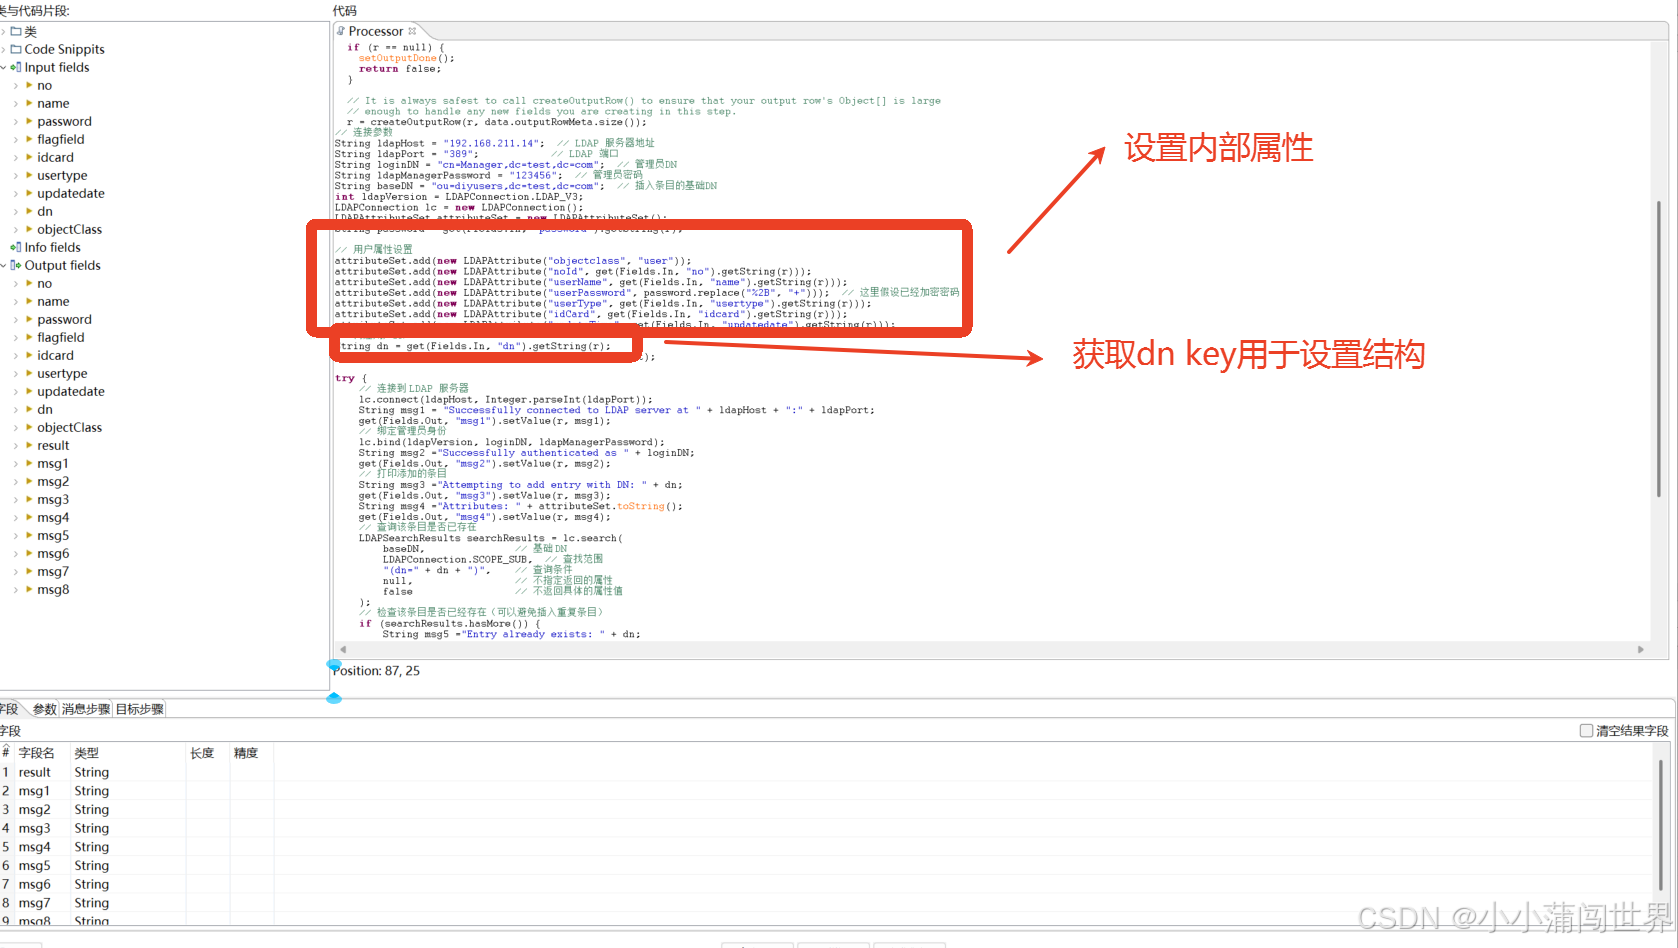Expand the 类 tree node
Image resolution: width=1678 pixels, height=948 pixels.
click(5, 31)
